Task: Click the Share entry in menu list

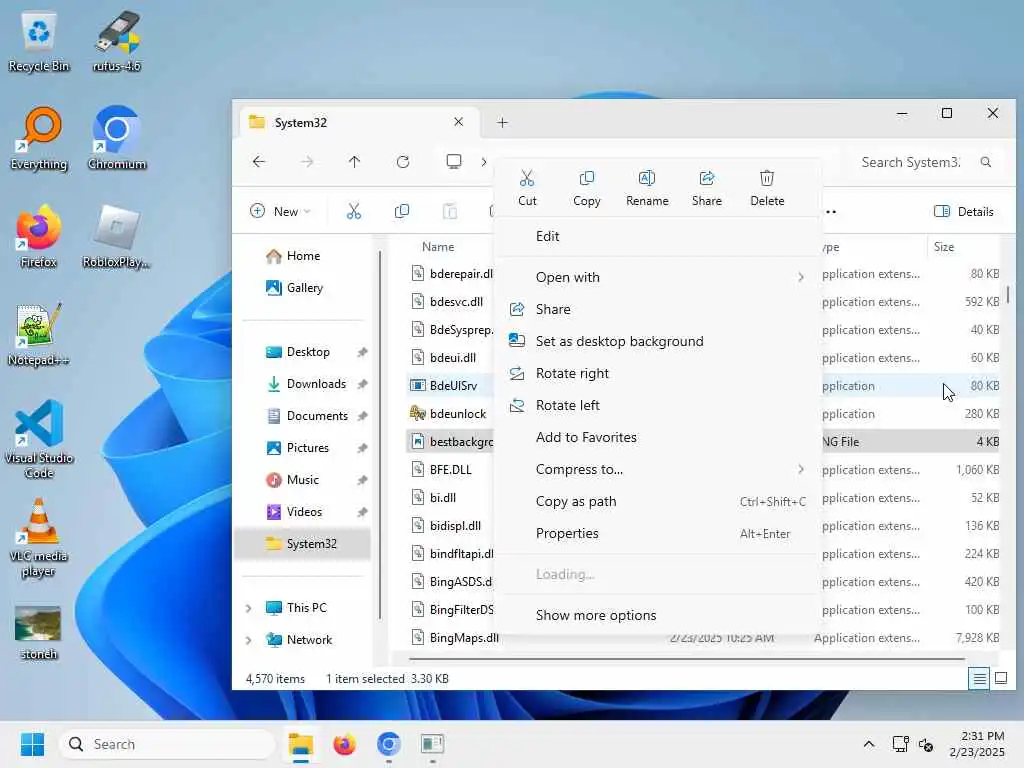Action: 656,309
